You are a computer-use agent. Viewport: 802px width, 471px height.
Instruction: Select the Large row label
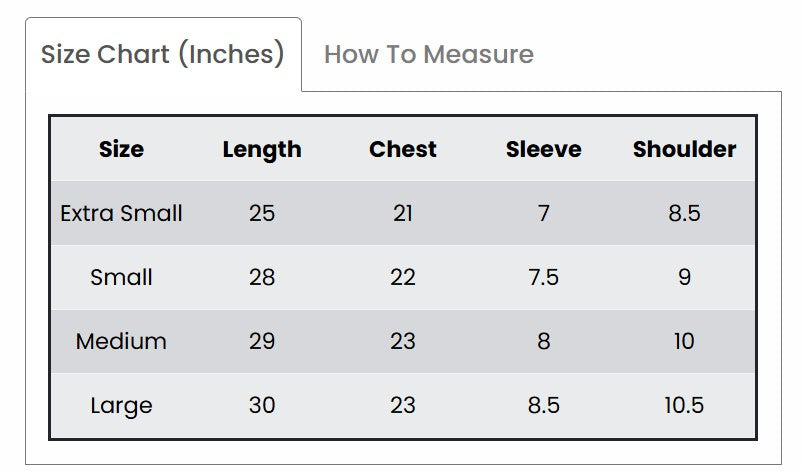(x=121, y=405)
